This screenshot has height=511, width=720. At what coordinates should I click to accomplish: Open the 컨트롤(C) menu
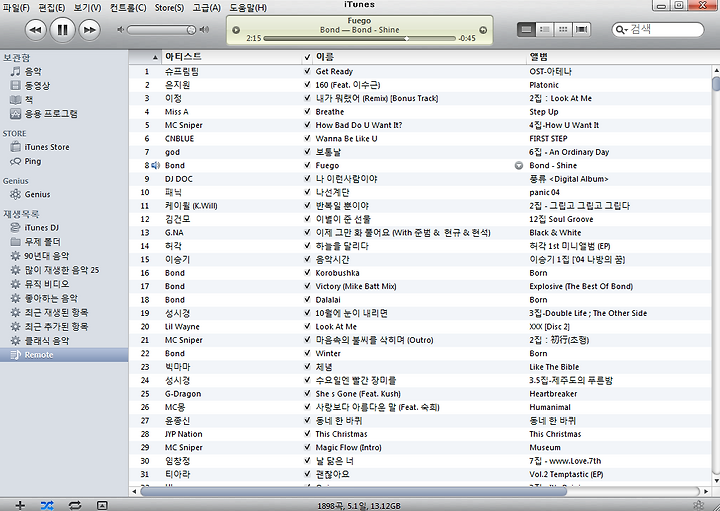click(128, 8)
